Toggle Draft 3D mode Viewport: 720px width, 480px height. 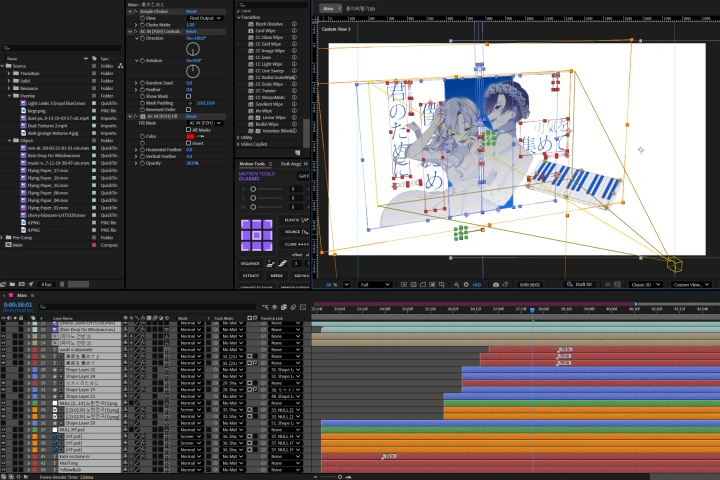tap(579, 285)
